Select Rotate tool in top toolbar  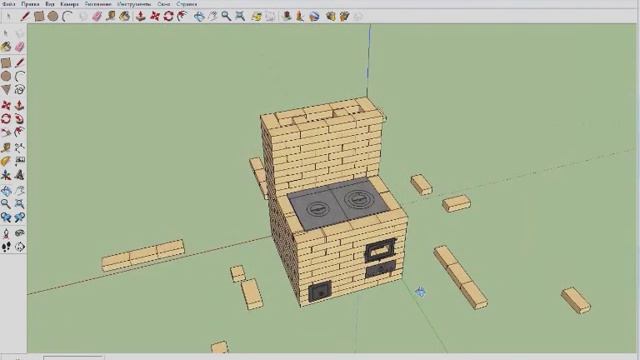(x=168, y=16)
